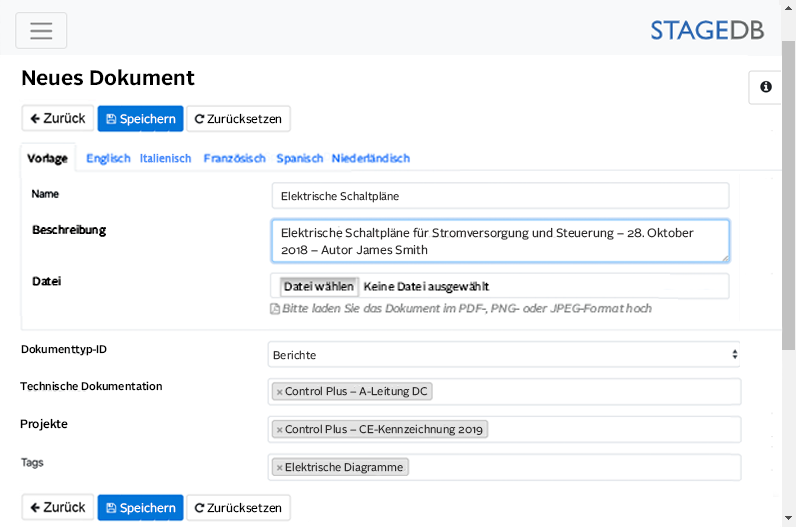Click the info icon button
The image size is (796, 527).
point(765,87)
